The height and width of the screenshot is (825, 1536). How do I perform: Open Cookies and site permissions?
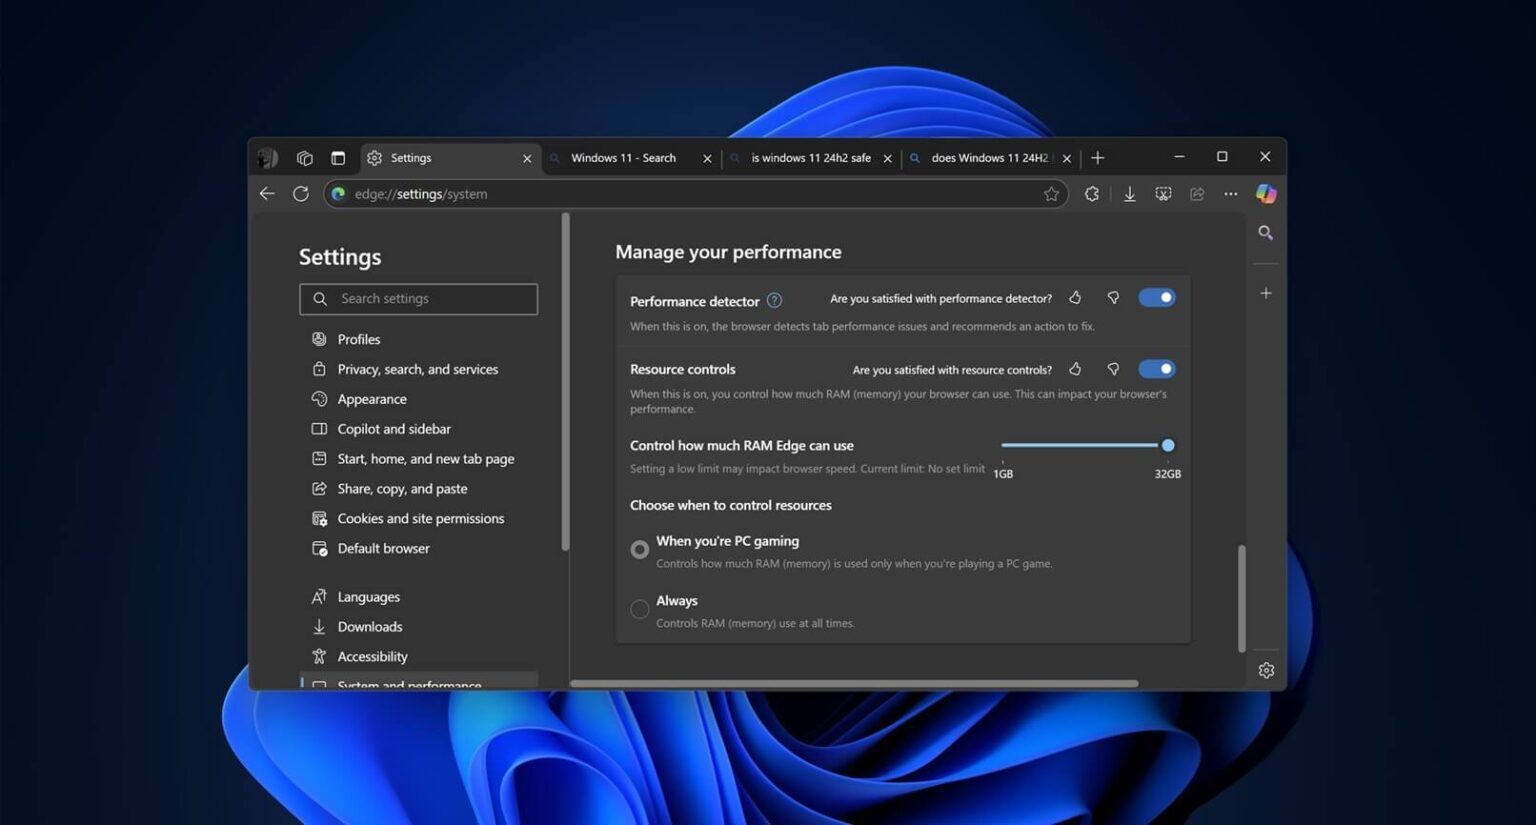420,518
